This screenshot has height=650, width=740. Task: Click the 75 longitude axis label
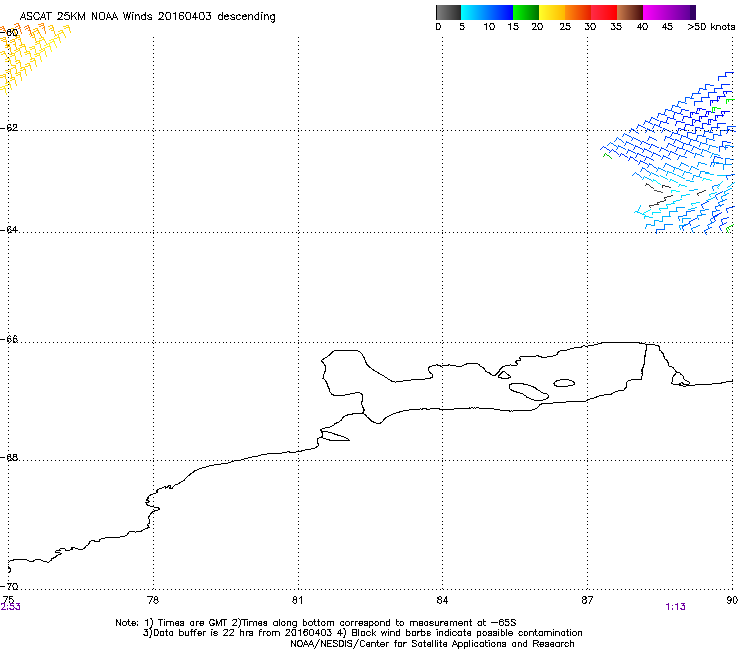pos(8,600)
